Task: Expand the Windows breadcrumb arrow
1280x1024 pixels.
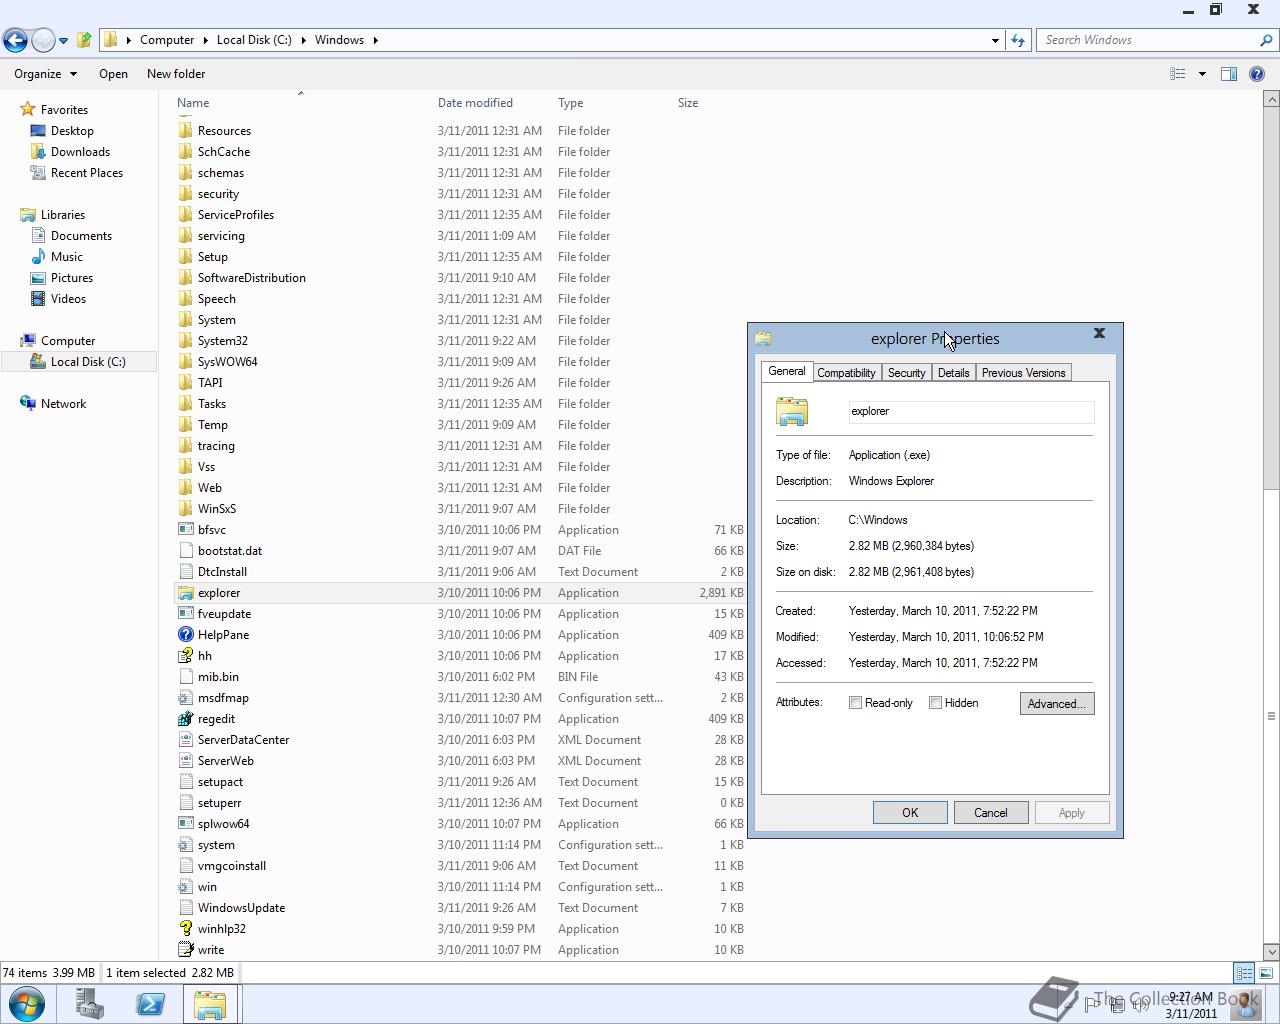Action: 375,40
